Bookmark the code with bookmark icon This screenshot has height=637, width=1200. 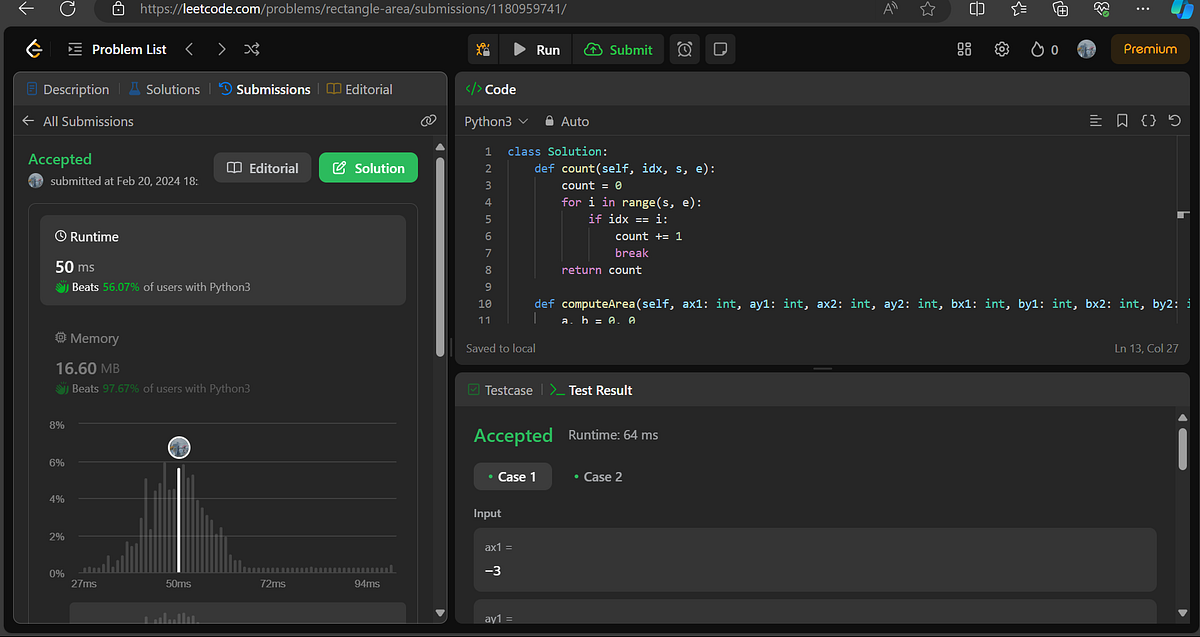click(1122, 121)
